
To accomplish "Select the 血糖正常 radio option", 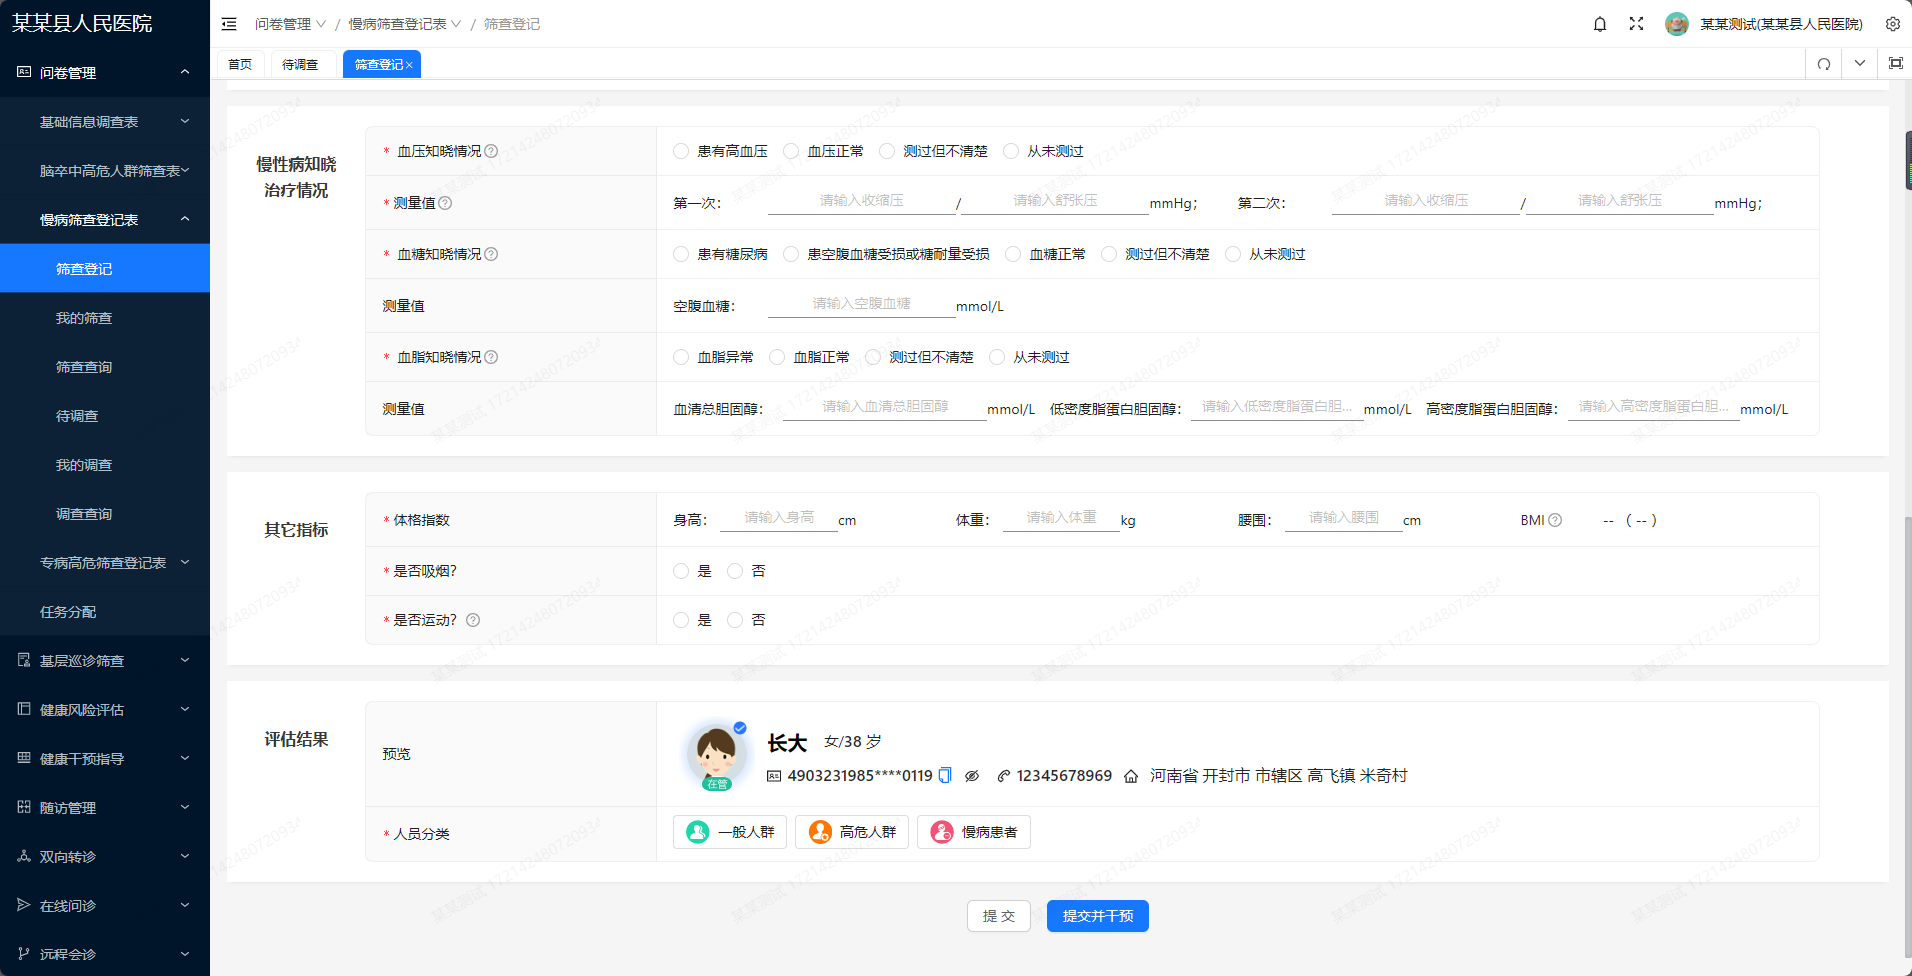I will 1013,254.
